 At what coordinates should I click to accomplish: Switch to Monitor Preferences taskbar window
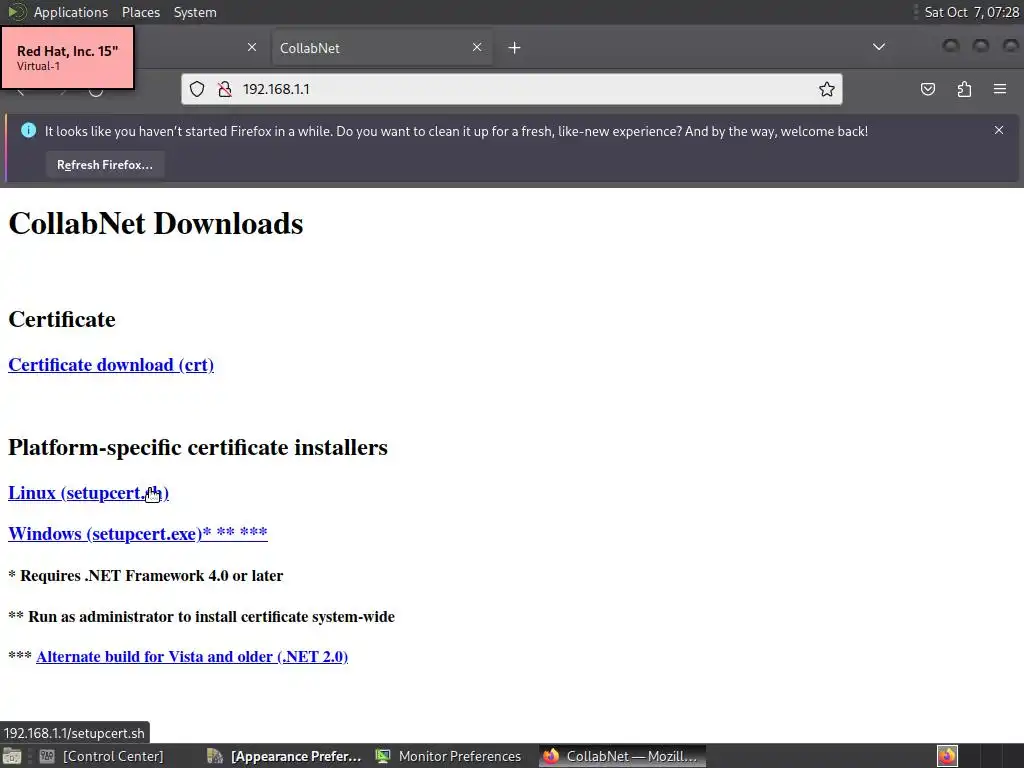click(x=451, y=756)
